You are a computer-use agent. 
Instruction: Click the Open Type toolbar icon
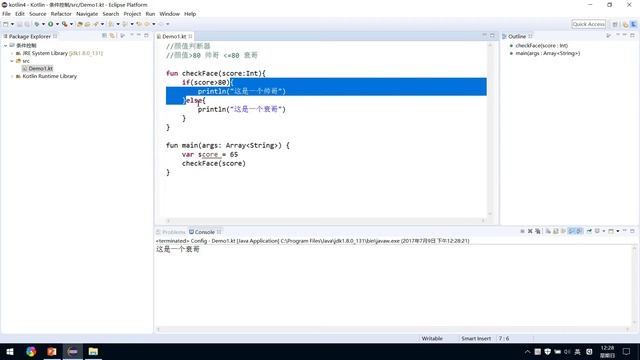(80, 24)
